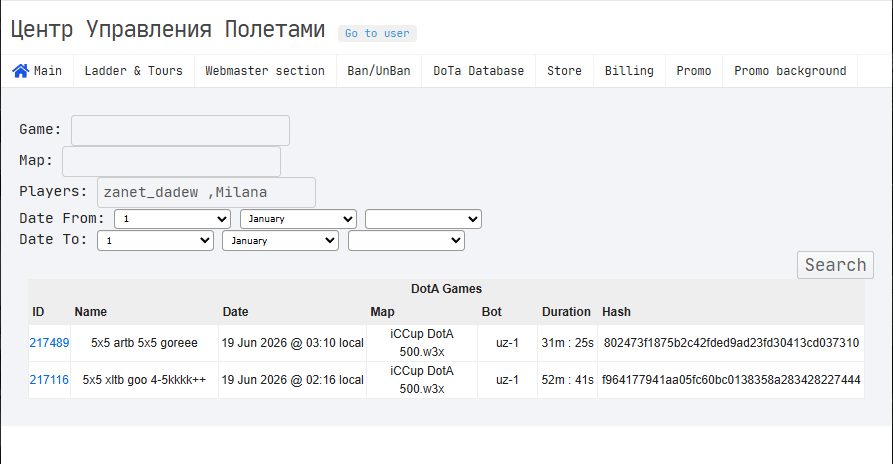Click date 19 Jun 2026 @ 02:16 local

[x=292, y=380]
